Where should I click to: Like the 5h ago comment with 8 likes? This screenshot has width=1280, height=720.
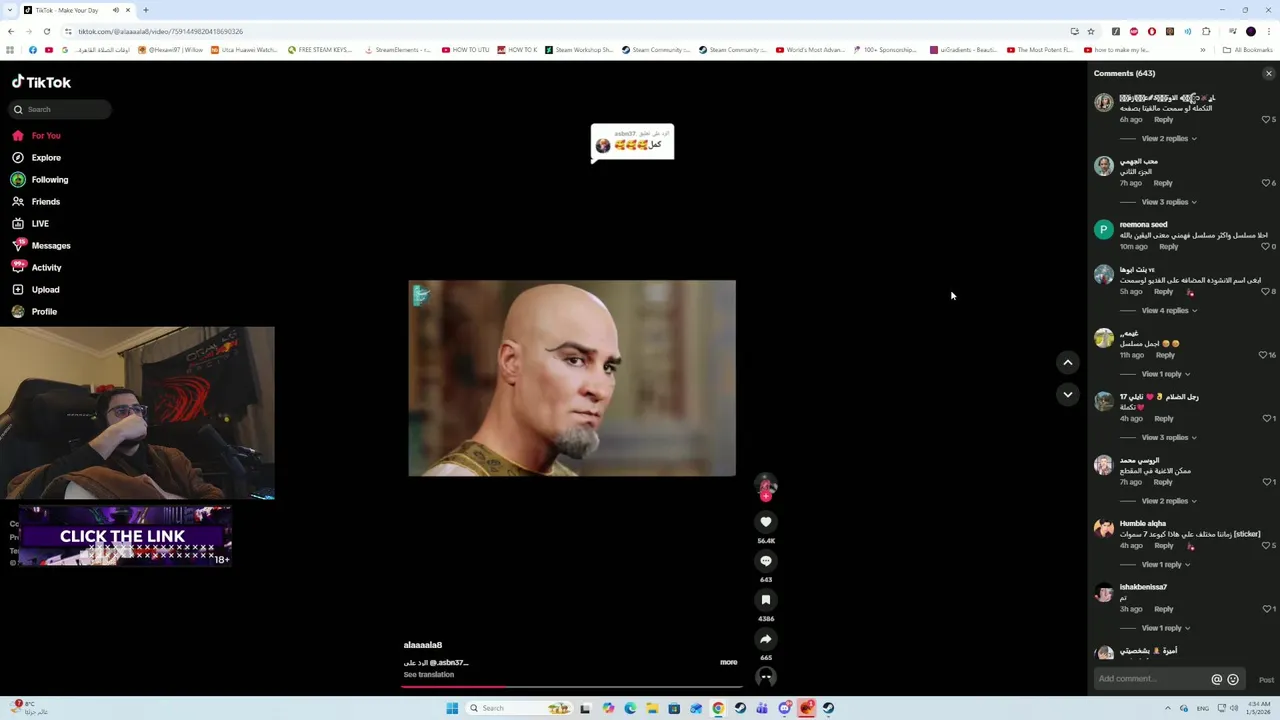pos(1266,292)
